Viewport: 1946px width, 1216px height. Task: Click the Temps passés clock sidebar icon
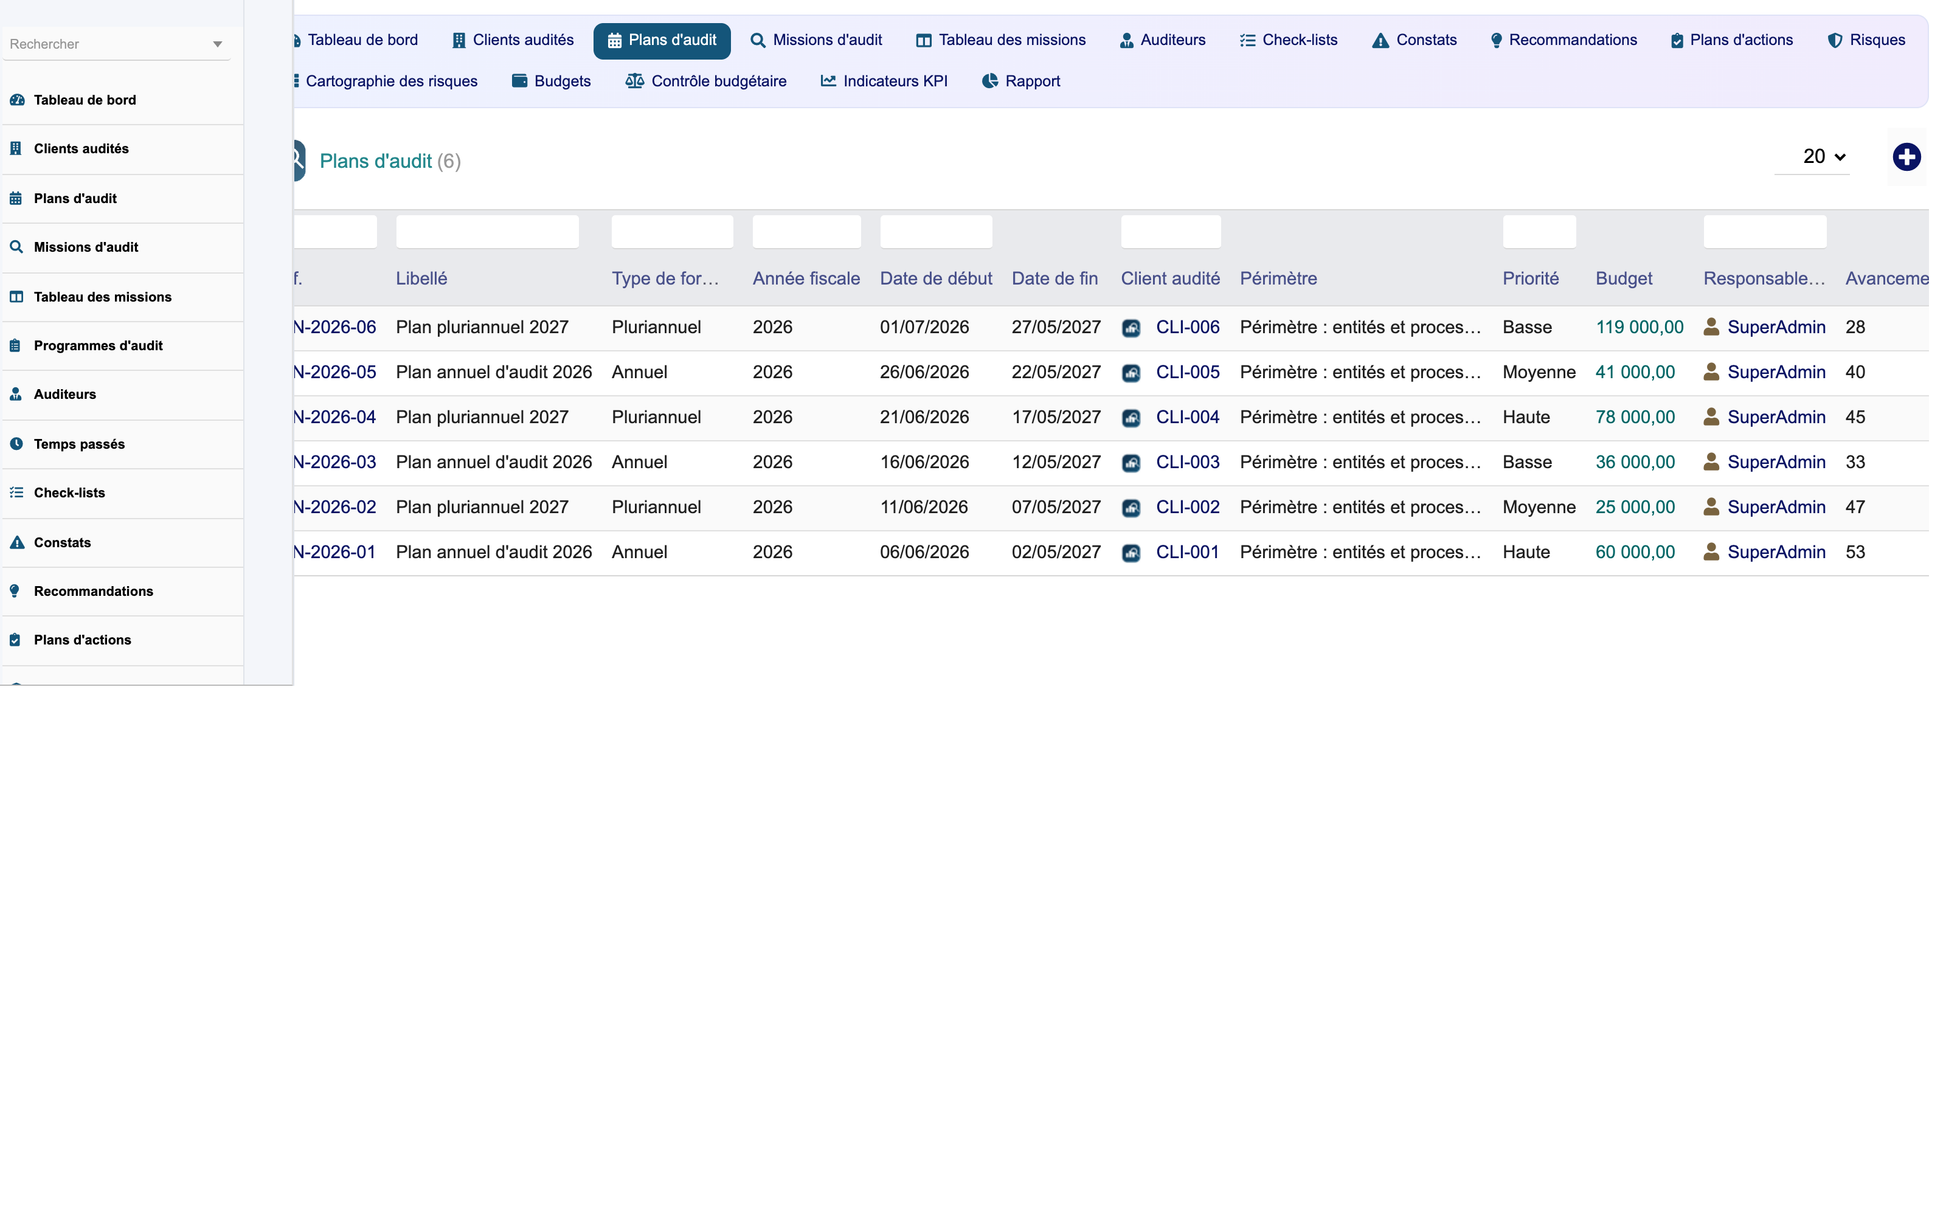pos(16,444)
